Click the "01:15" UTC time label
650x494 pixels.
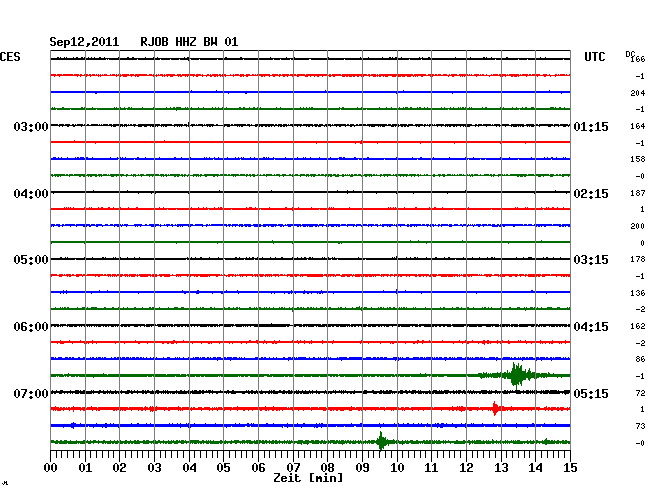591,126
